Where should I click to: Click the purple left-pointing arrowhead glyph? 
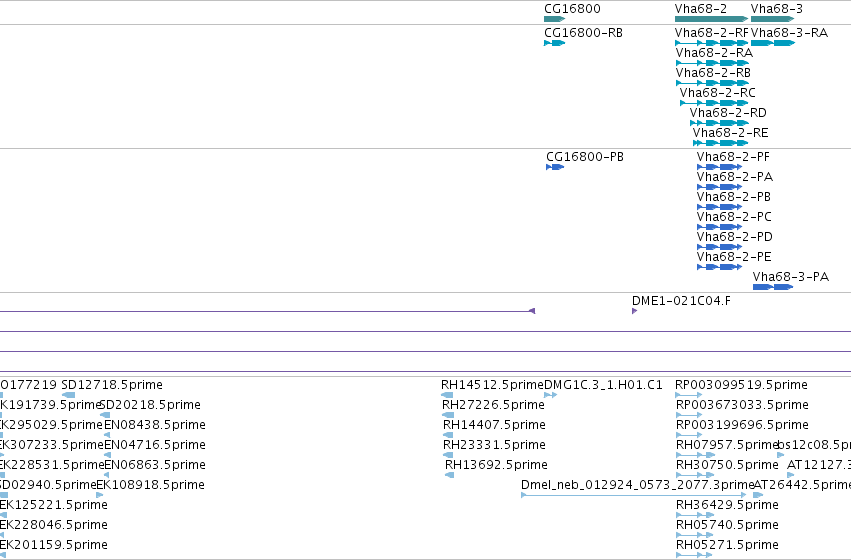[x=532, y=311]
